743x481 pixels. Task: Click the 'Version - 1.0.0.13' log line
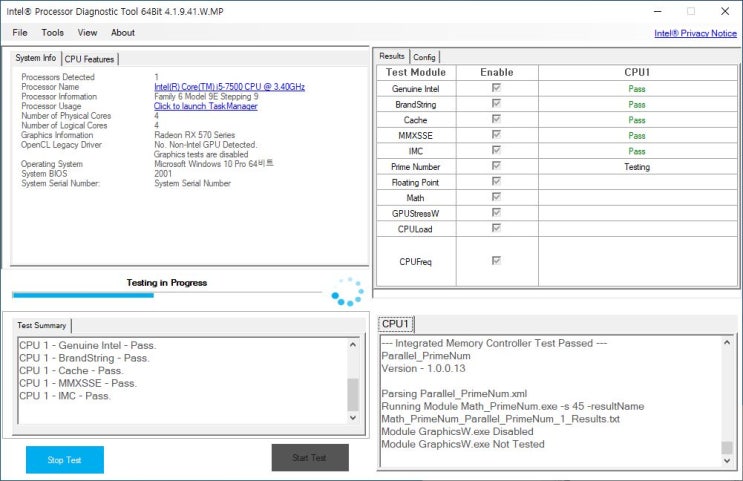[423, 369]
